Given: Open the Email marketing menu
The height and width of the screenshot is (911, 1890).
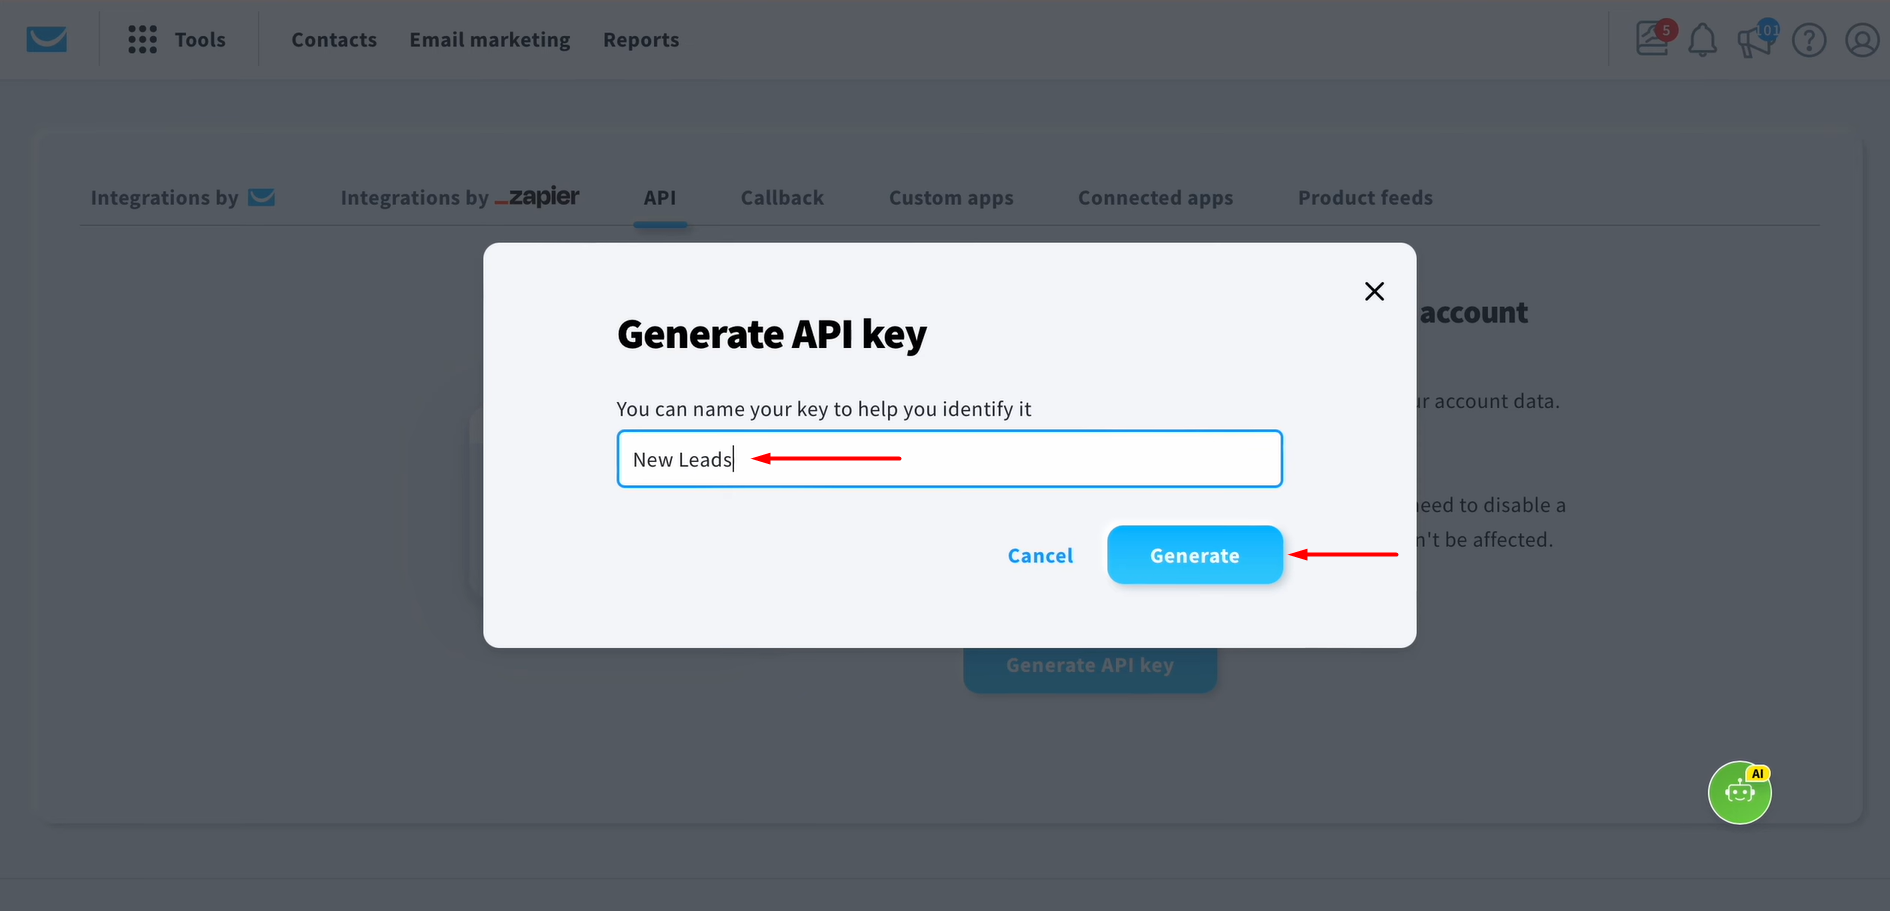Looking at the screenshot, I should [489, 40].
